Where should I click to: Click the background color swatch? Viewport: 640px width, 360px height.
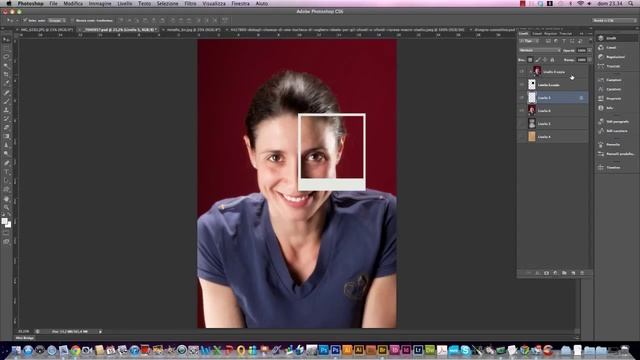click(x=9, y=224)
